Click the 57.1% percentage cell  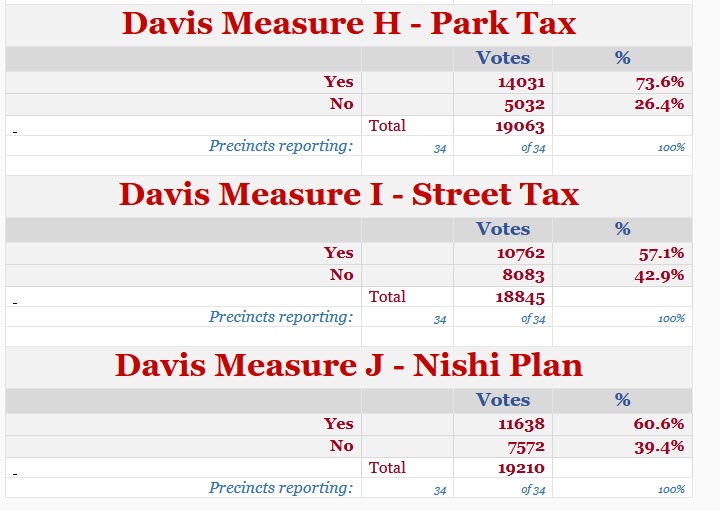tap(660, 253)
